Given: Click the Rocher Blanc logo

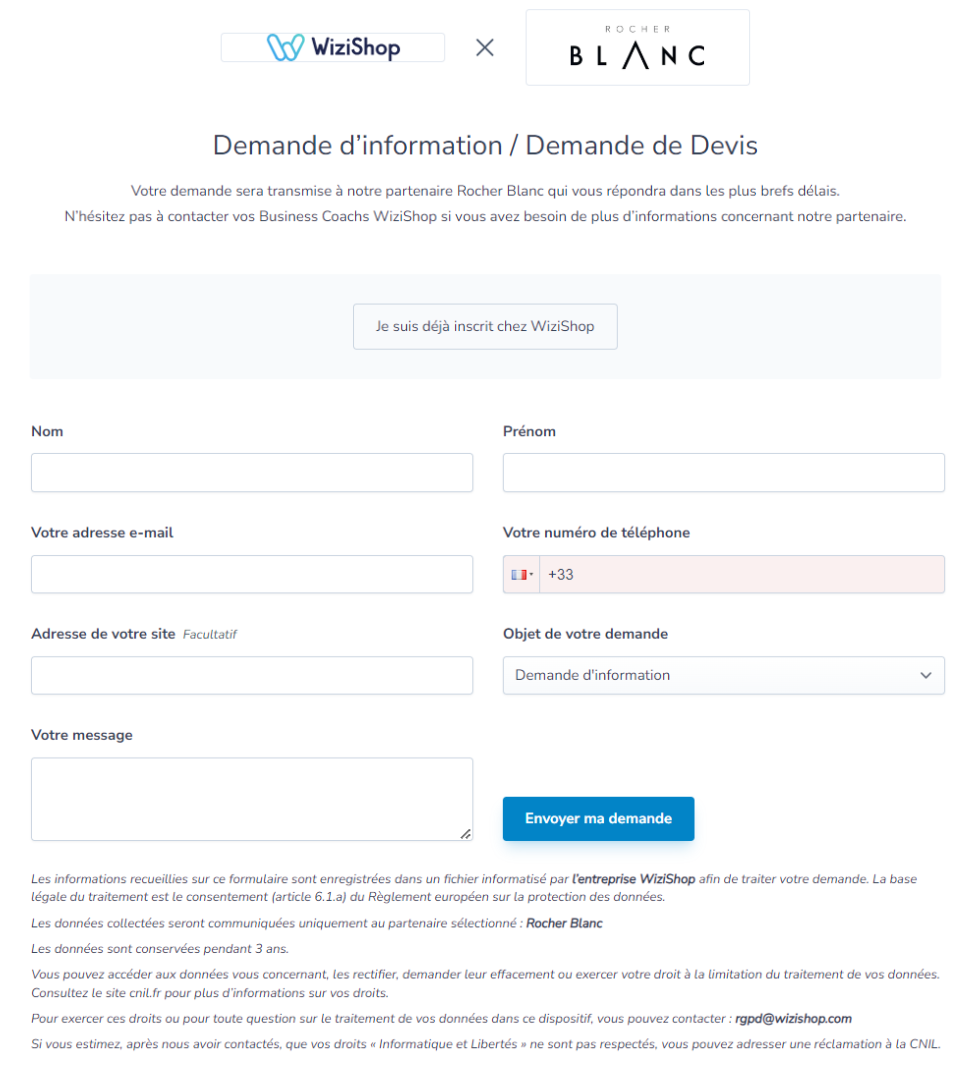Looking at the screenshot, I should coord(637,48).
